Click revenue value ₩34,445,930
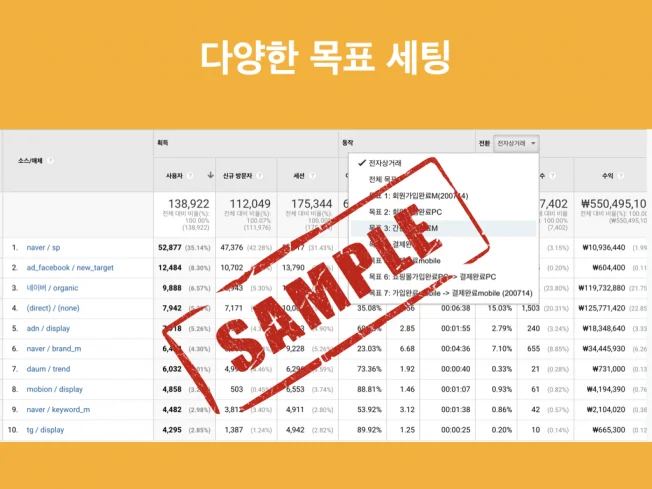This screenshot has height=489, width=652. [604, 348]
